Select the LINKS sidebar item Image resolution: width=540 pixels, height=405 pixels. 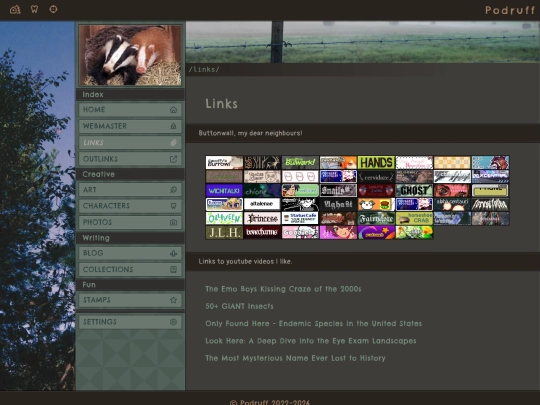click(130, 143)
